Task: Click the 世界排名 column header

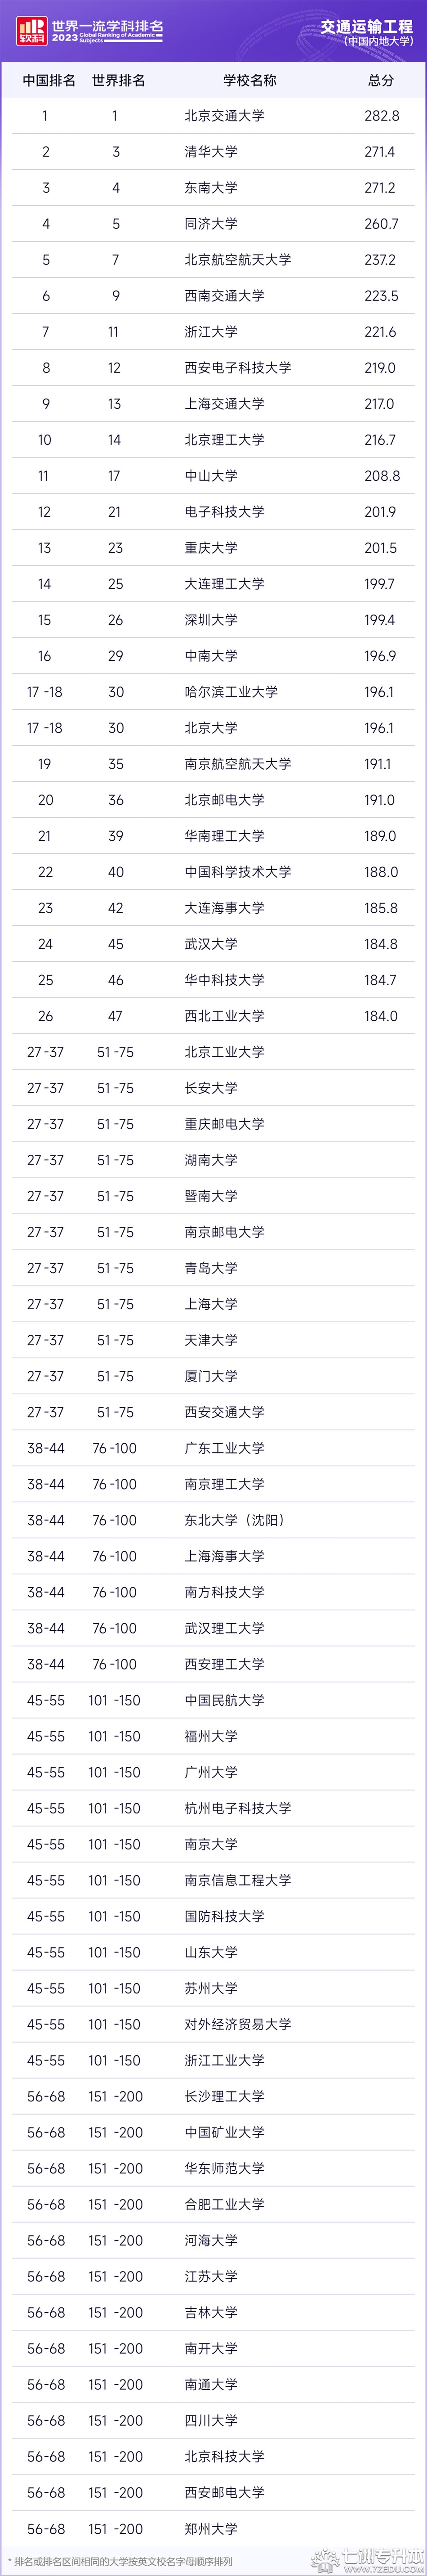Action: pyautogui.click(x=118, y=80)
